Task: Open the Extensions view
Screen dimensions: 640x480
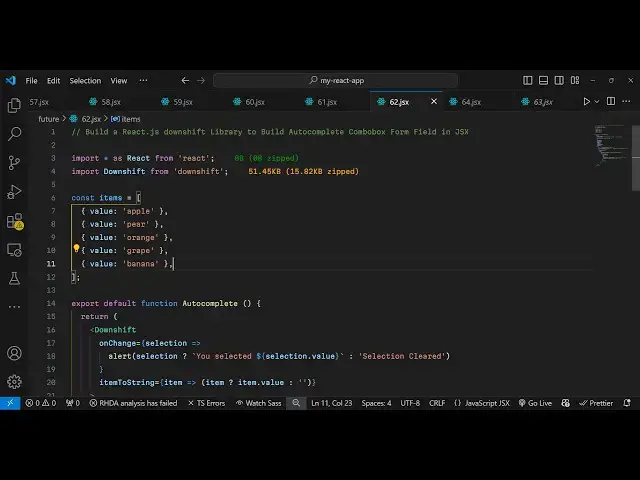Action: point(15,221)
